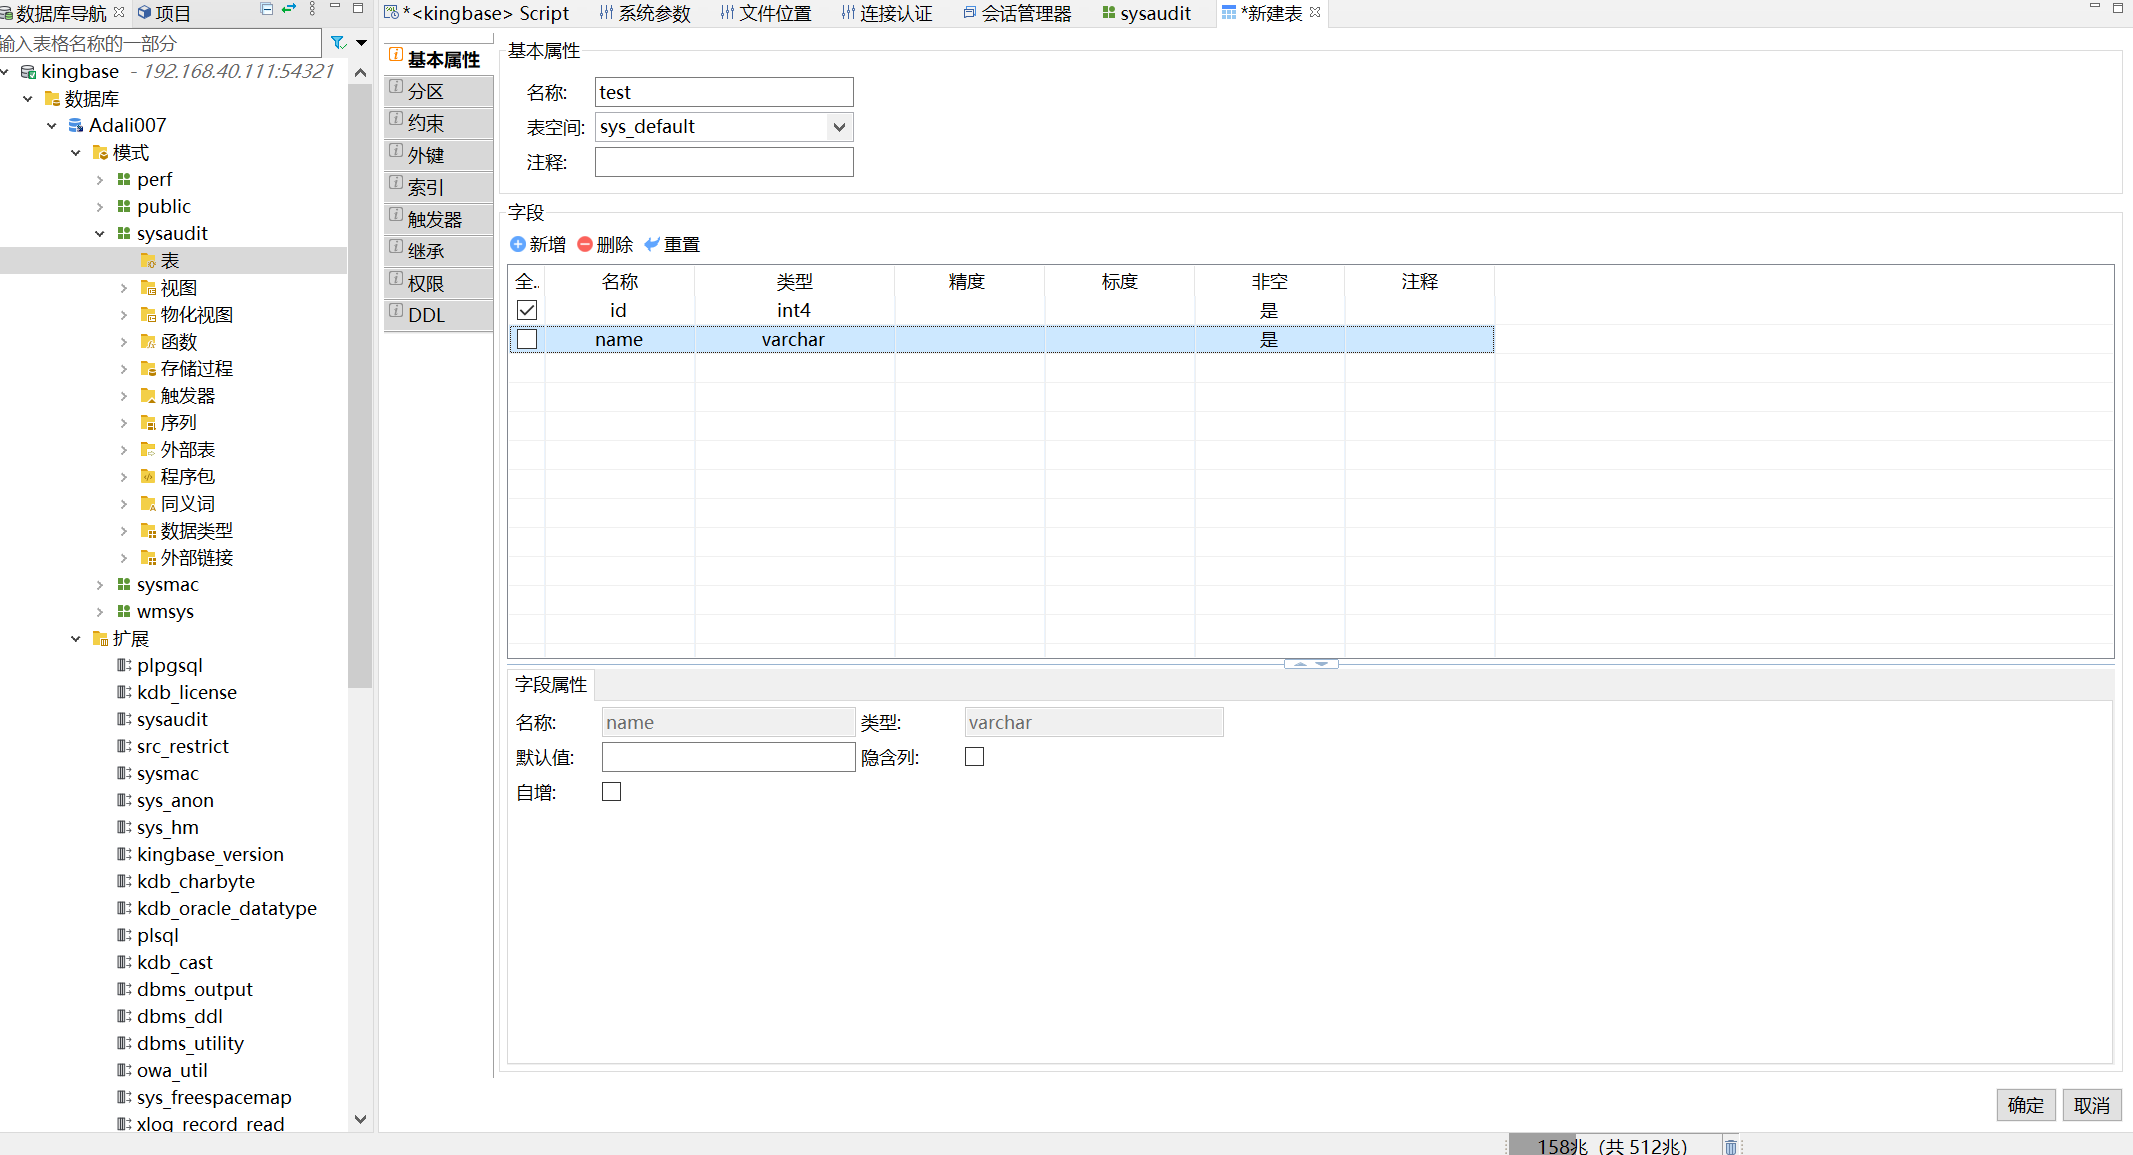Open the view menu (three dots) in navigator
This screenshot has height=1155, width=2133.
click(x=310, y=8)
